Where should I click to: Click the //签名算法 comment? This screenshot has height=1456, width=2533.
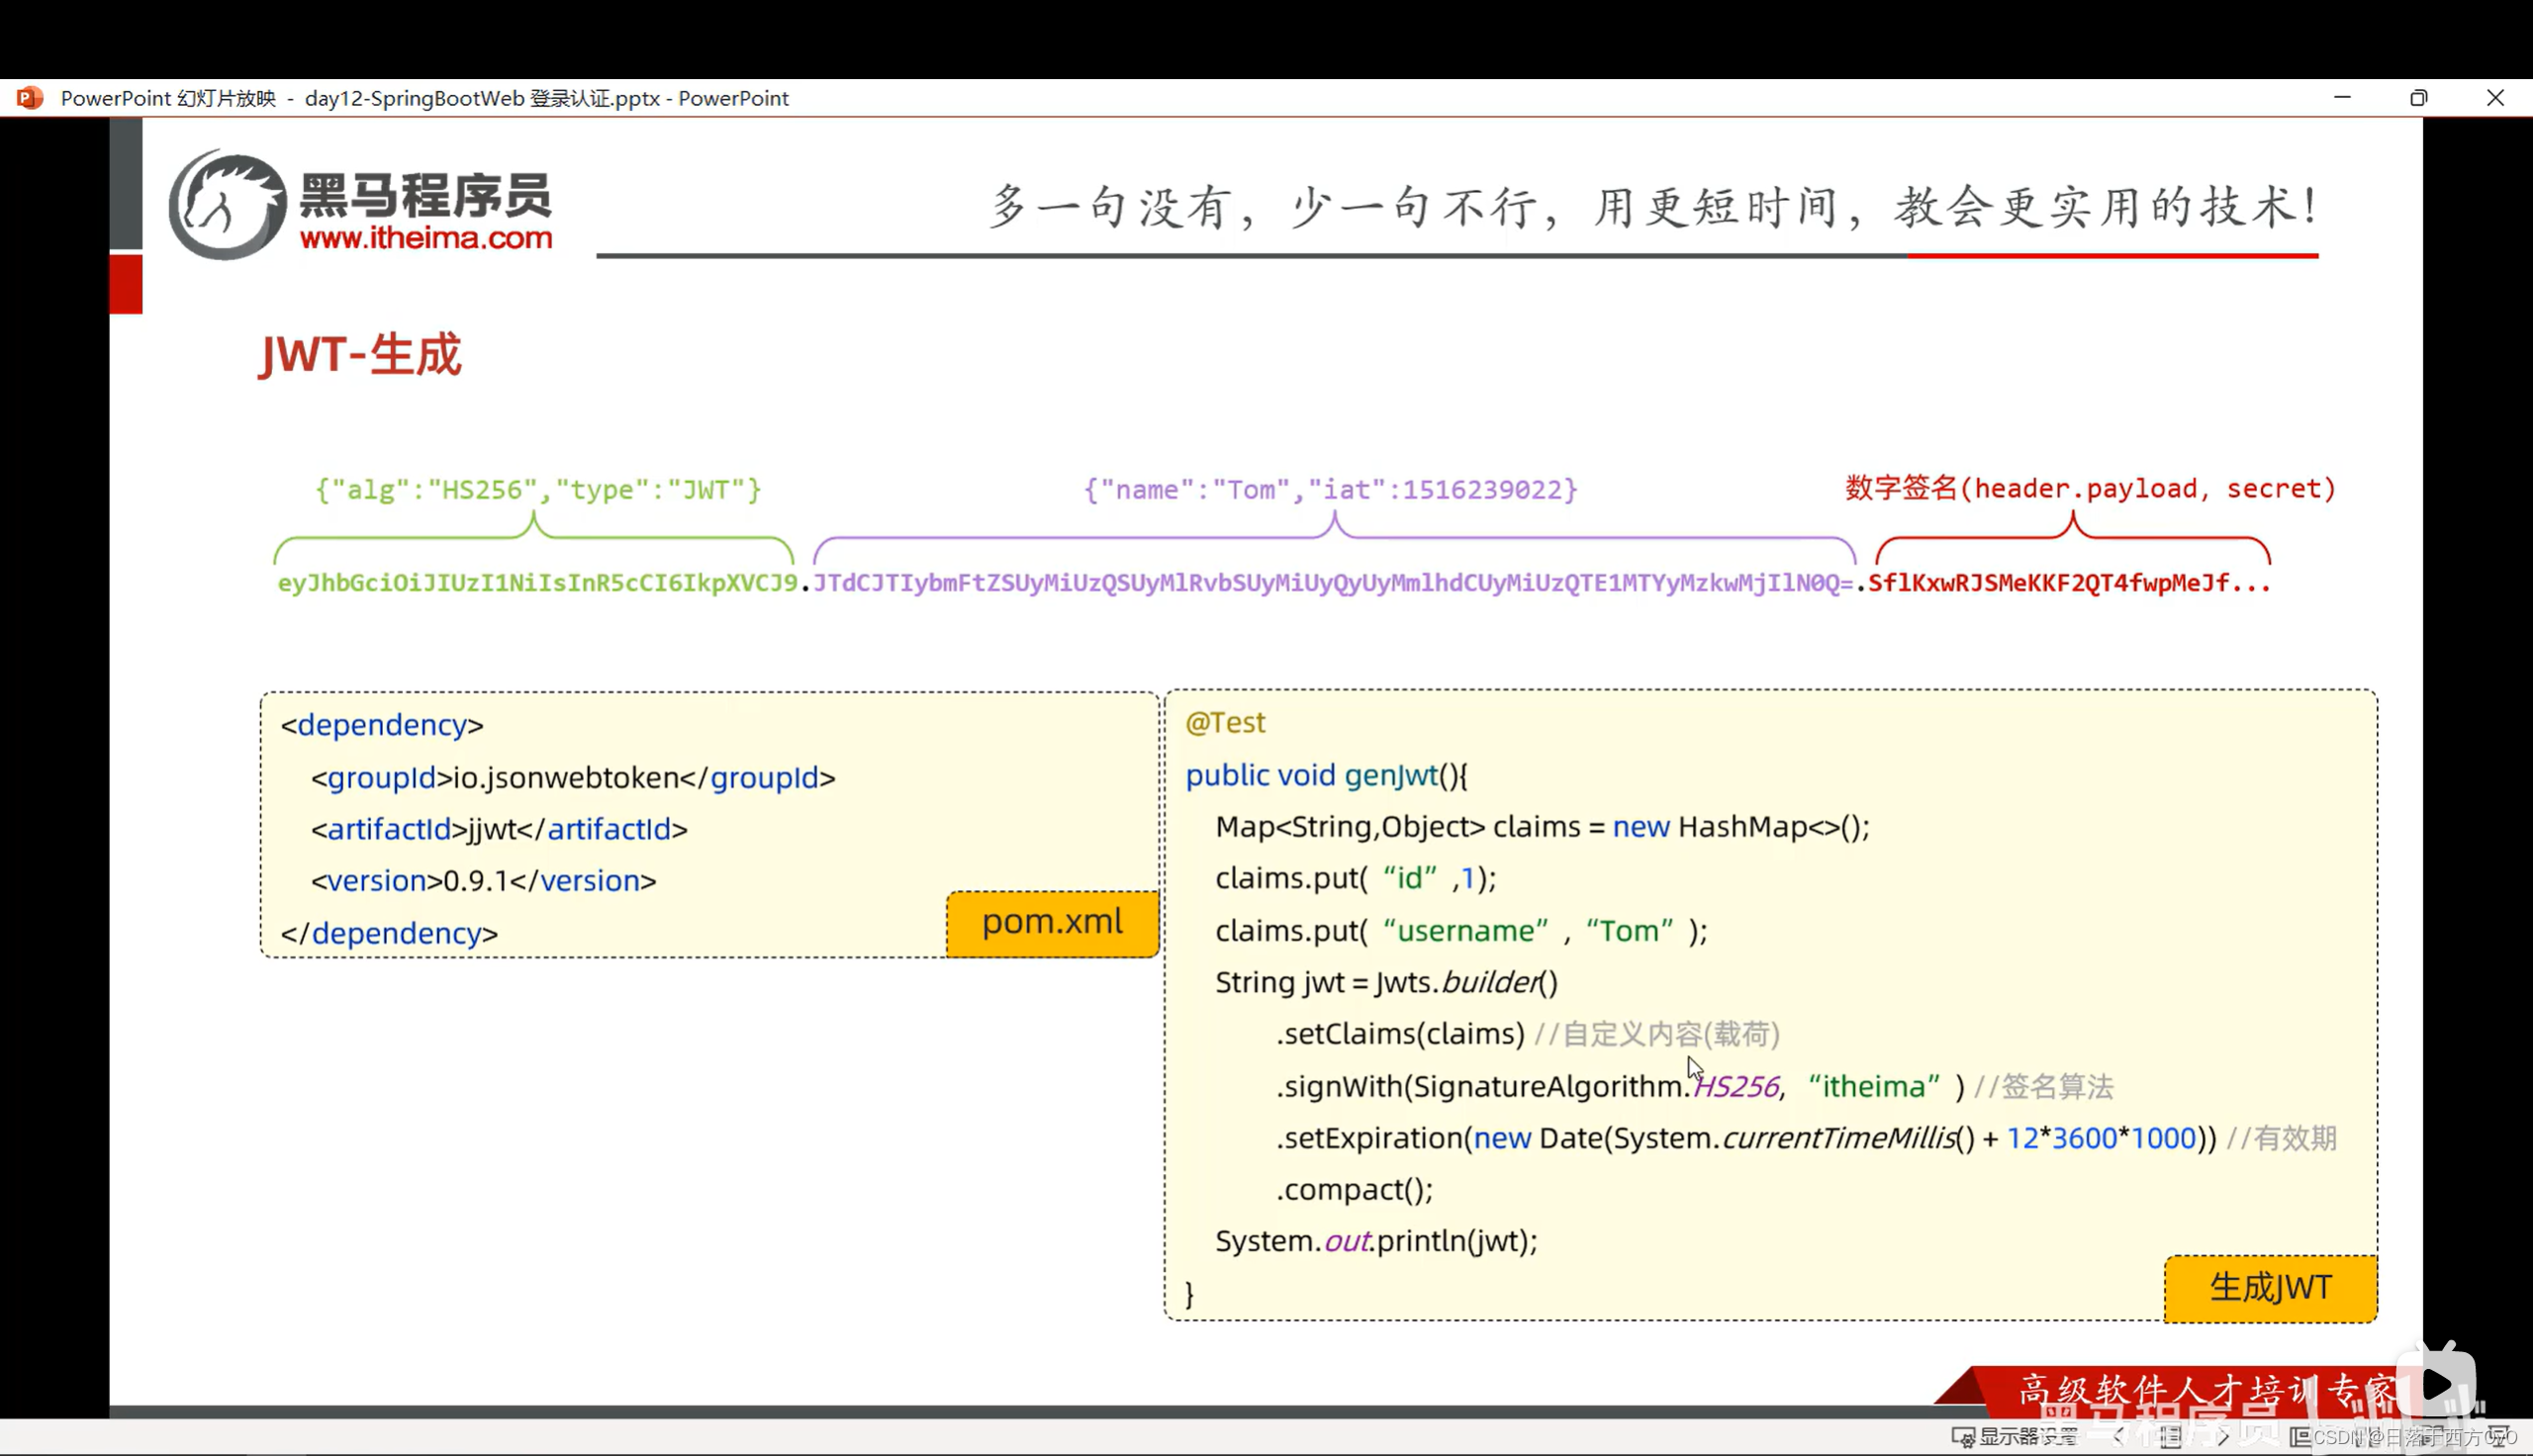tap(2044, 1087)
